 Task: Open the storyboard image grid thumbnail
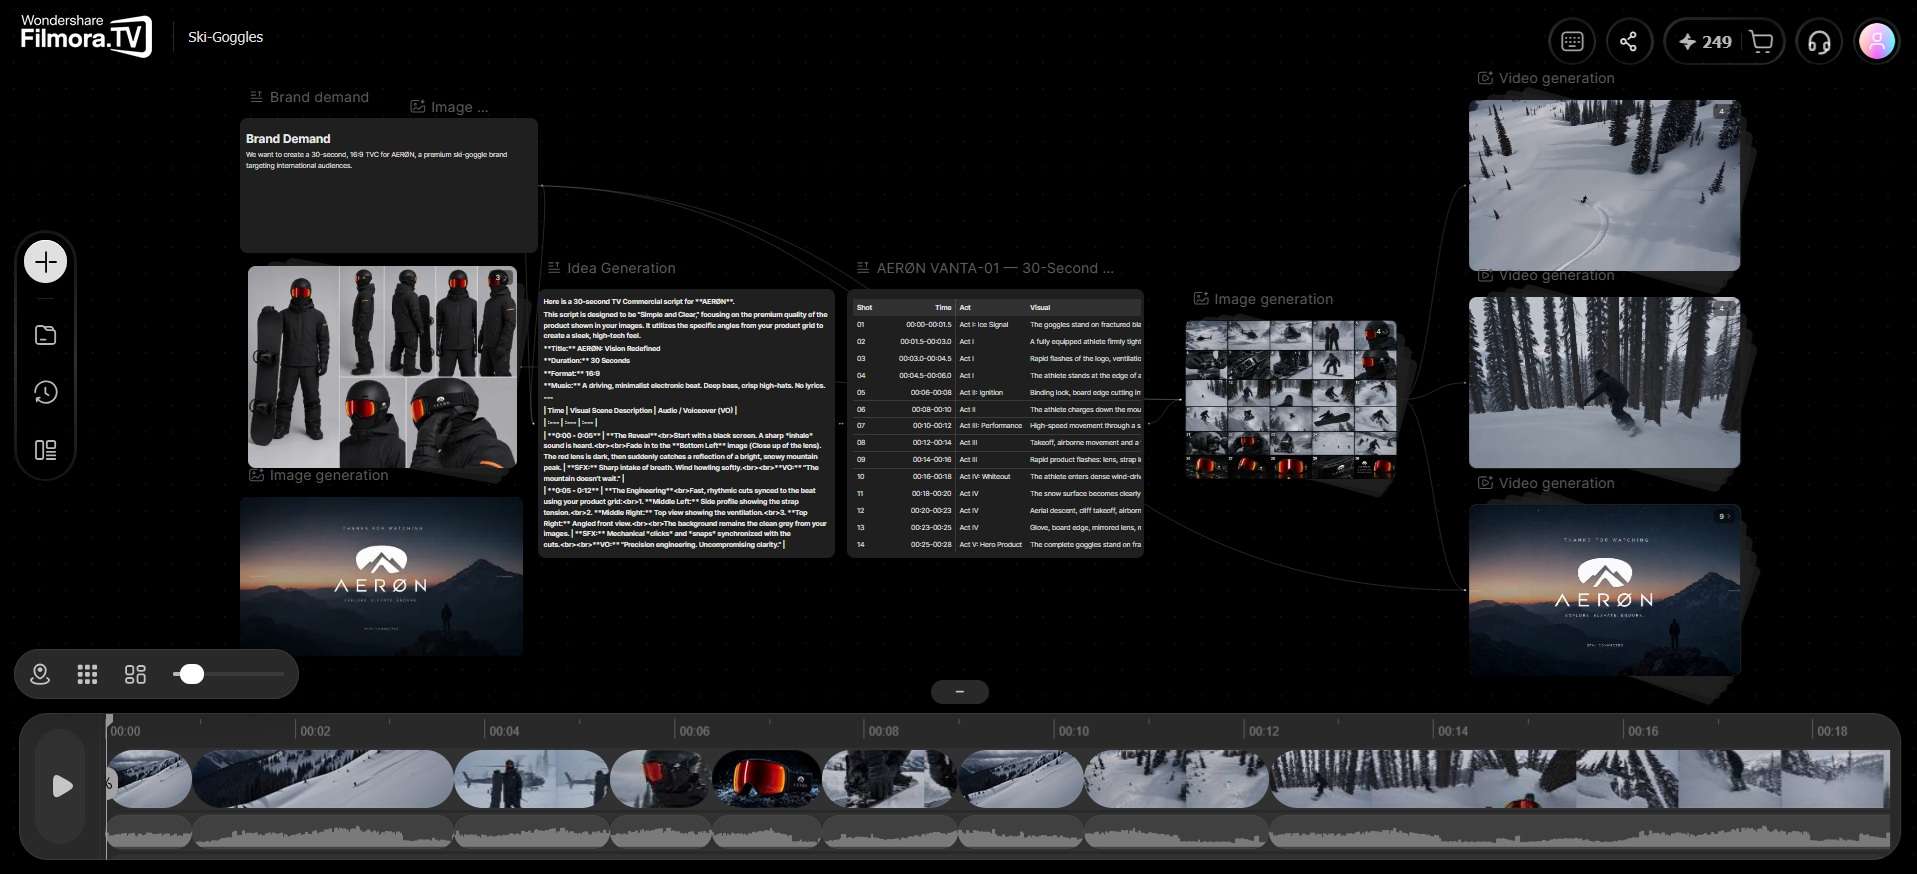pos(1291,399)
